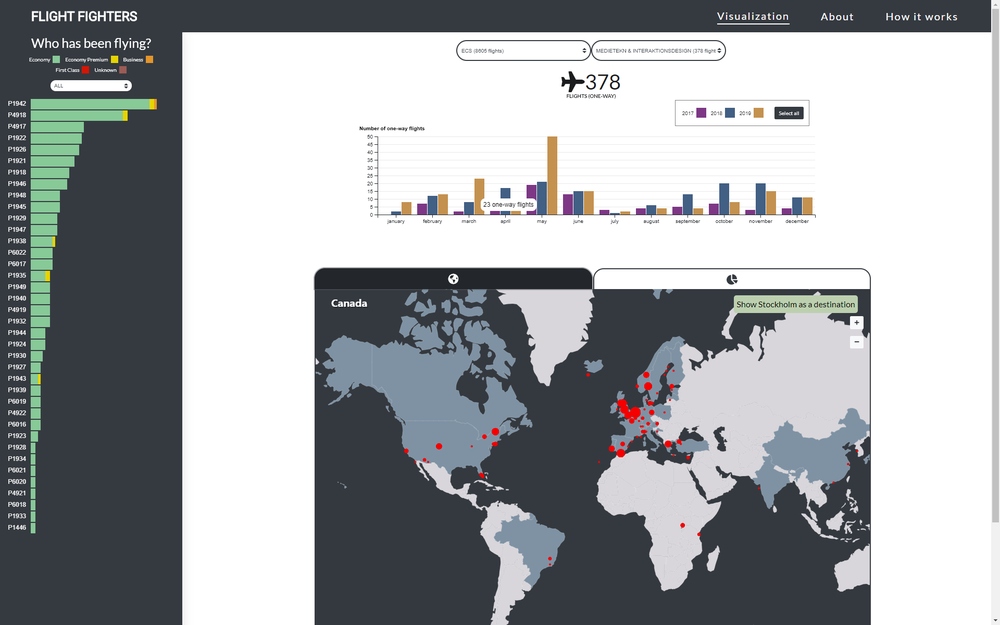Click the P1938 label

click(17, 241)
